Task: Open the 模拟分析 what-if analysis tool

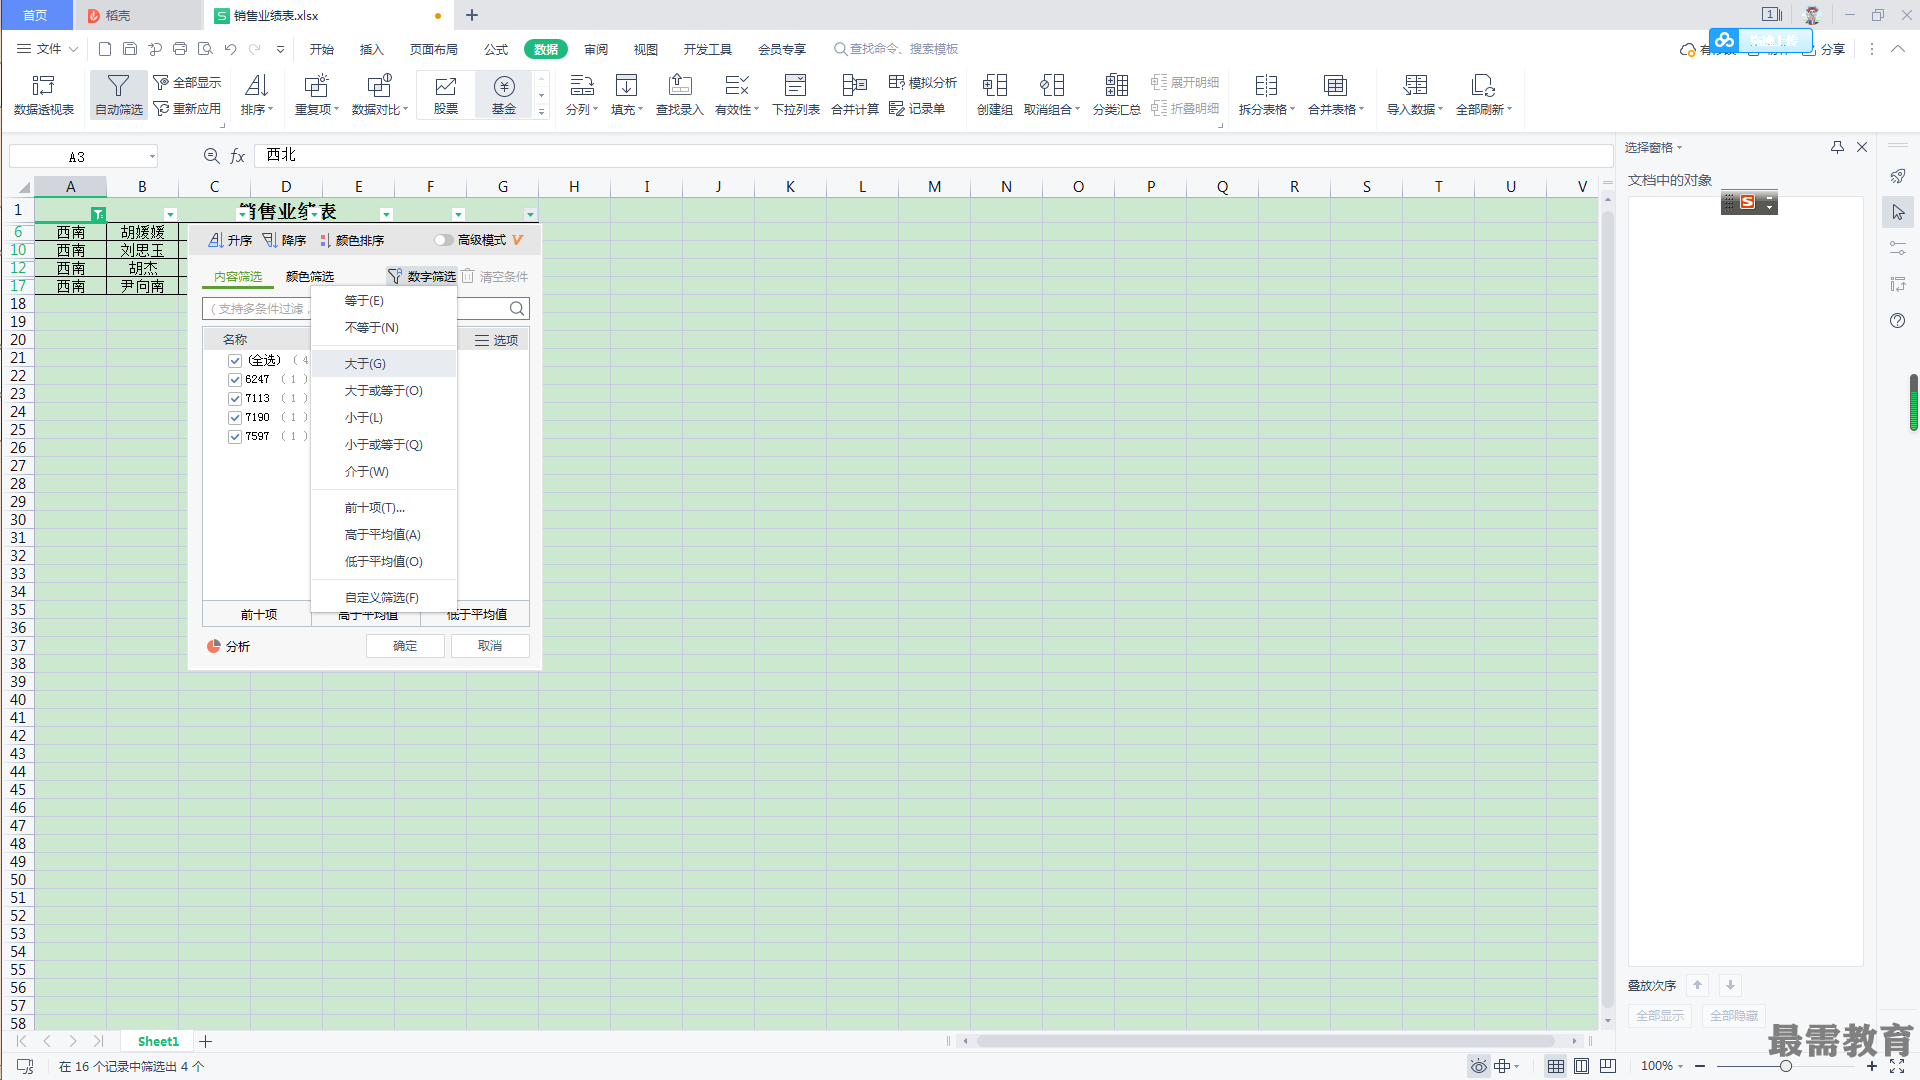Action: [923, 82]
